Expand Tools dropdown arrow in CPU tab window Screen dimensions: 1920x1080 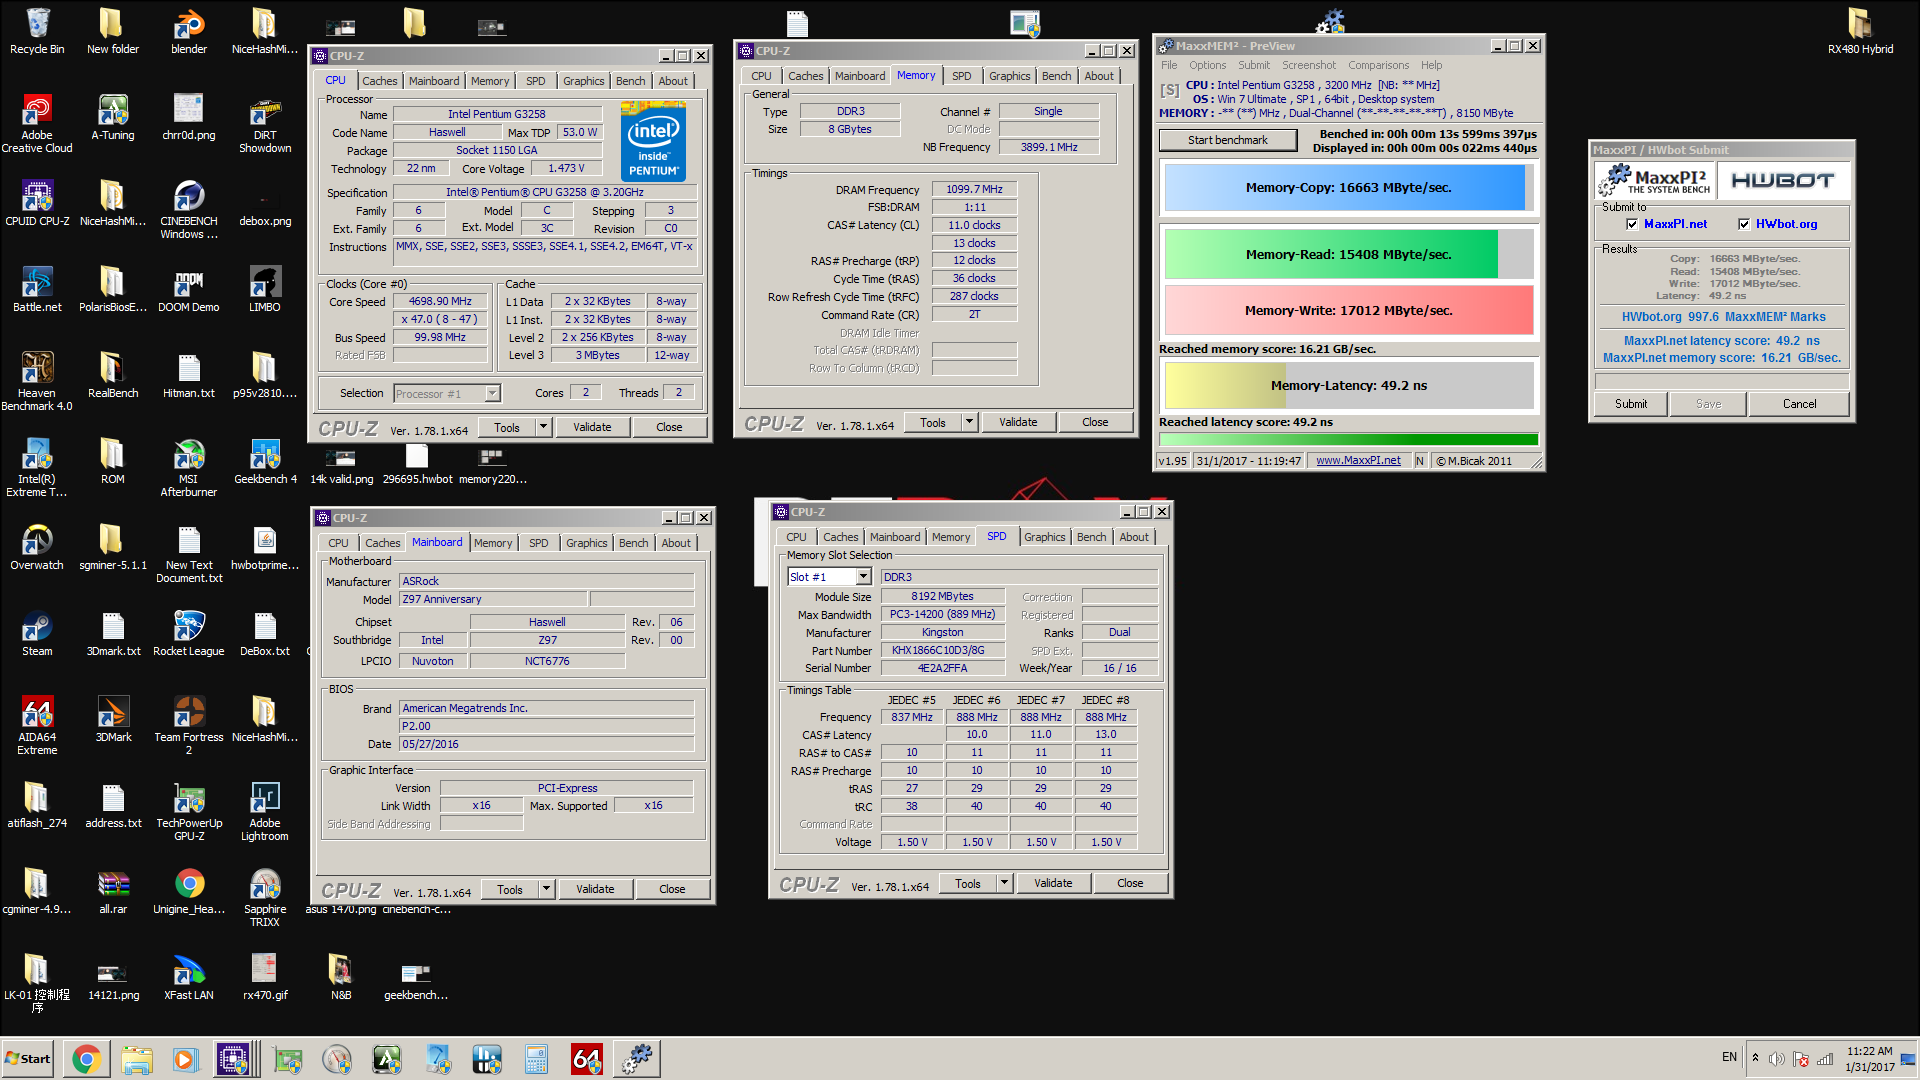(x=543, y=427)
